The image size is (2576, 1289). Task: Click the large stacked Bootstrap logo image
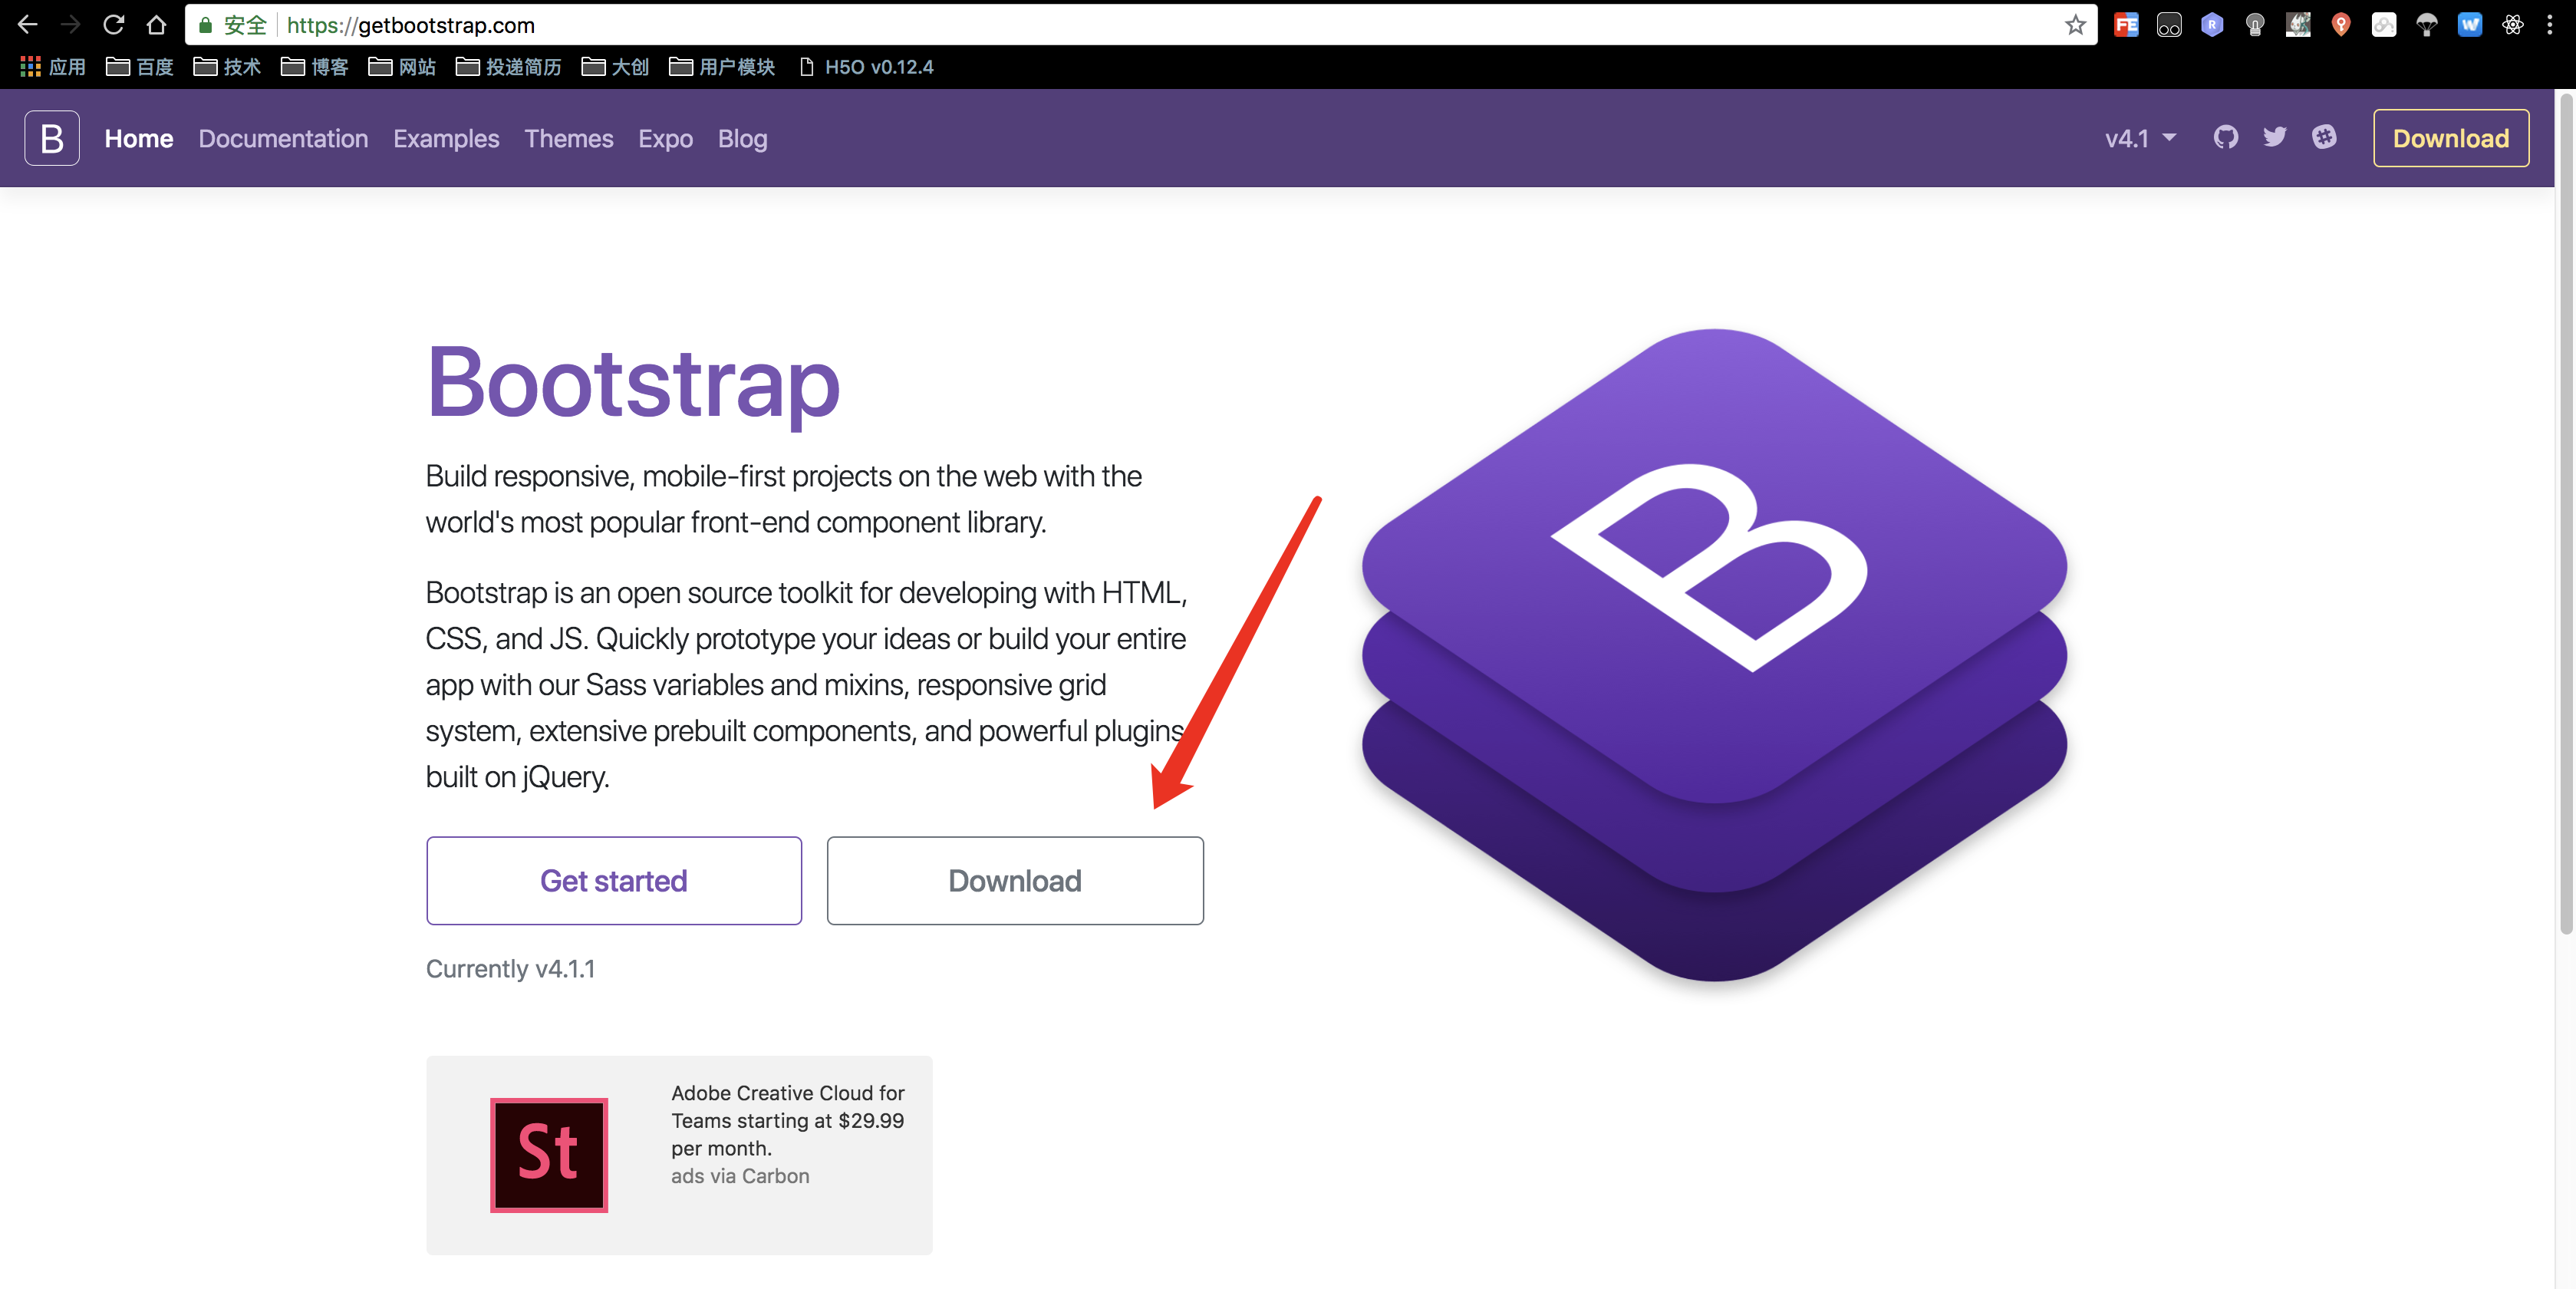[1714, 655]
